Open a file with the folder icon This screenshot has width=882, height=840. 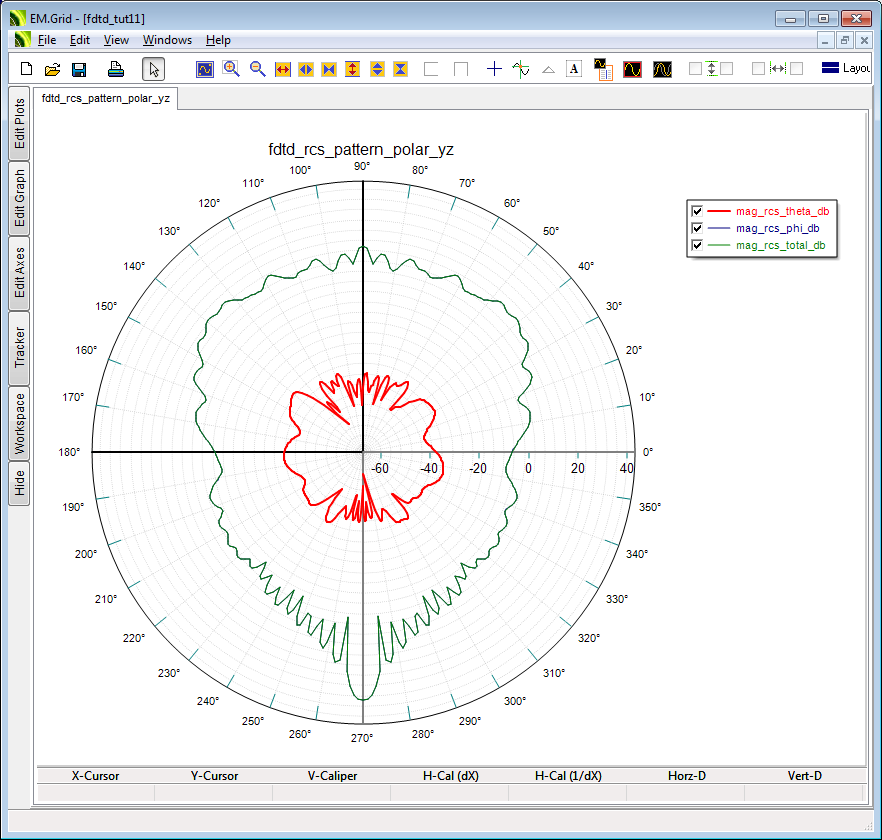[x=53, y=69]
